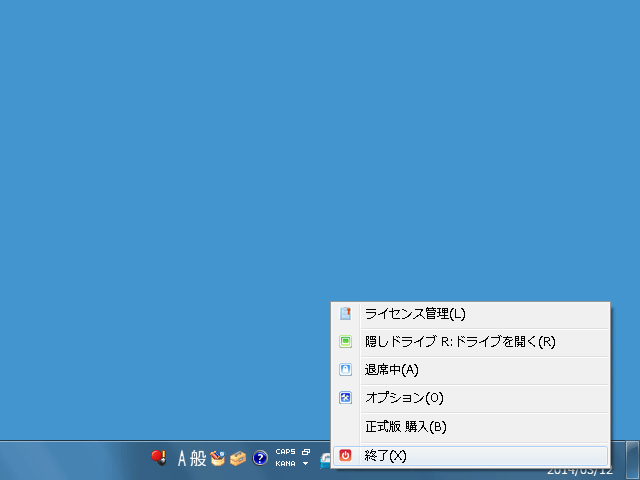
Task: Toggle the CAPS lock indicator
Action: pos(285,452)
